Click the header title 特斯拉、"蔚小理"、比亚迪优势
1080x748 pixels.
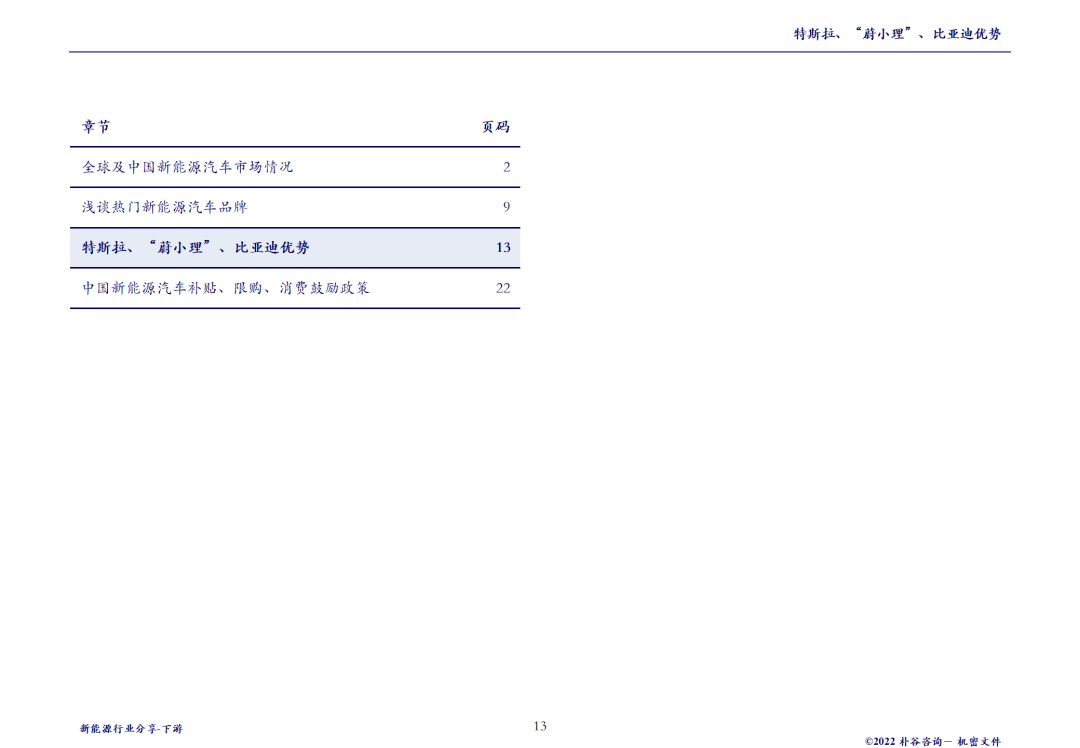point(897,34)
